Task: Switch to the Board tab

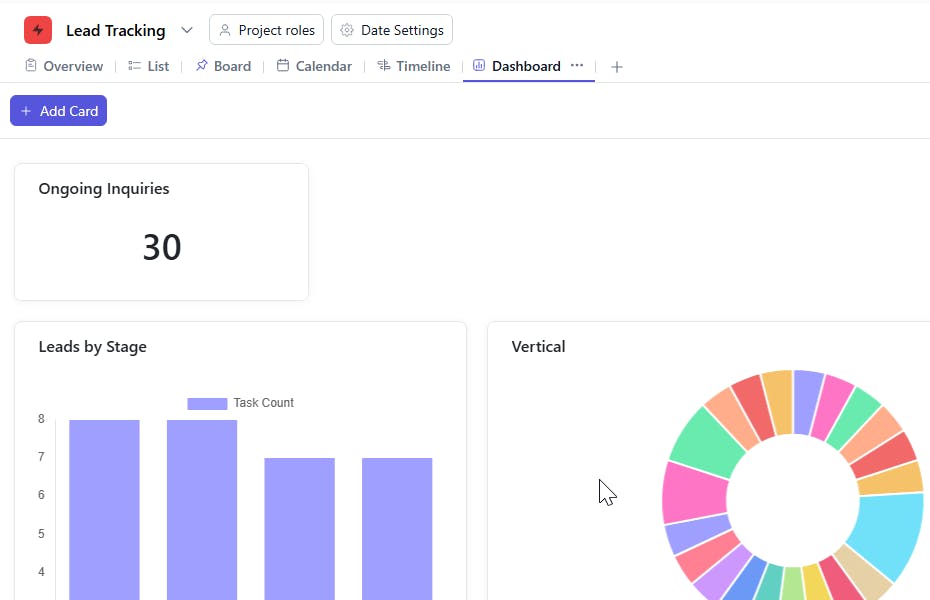Action: (224, 66)
